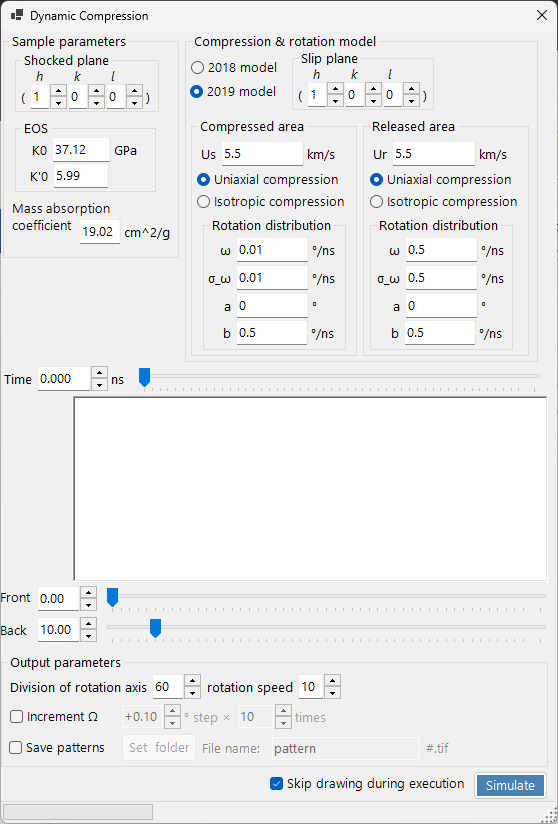Increase Slip plane k value
The width and height of the screenshot is (558, 824).
tap(373, 89)
